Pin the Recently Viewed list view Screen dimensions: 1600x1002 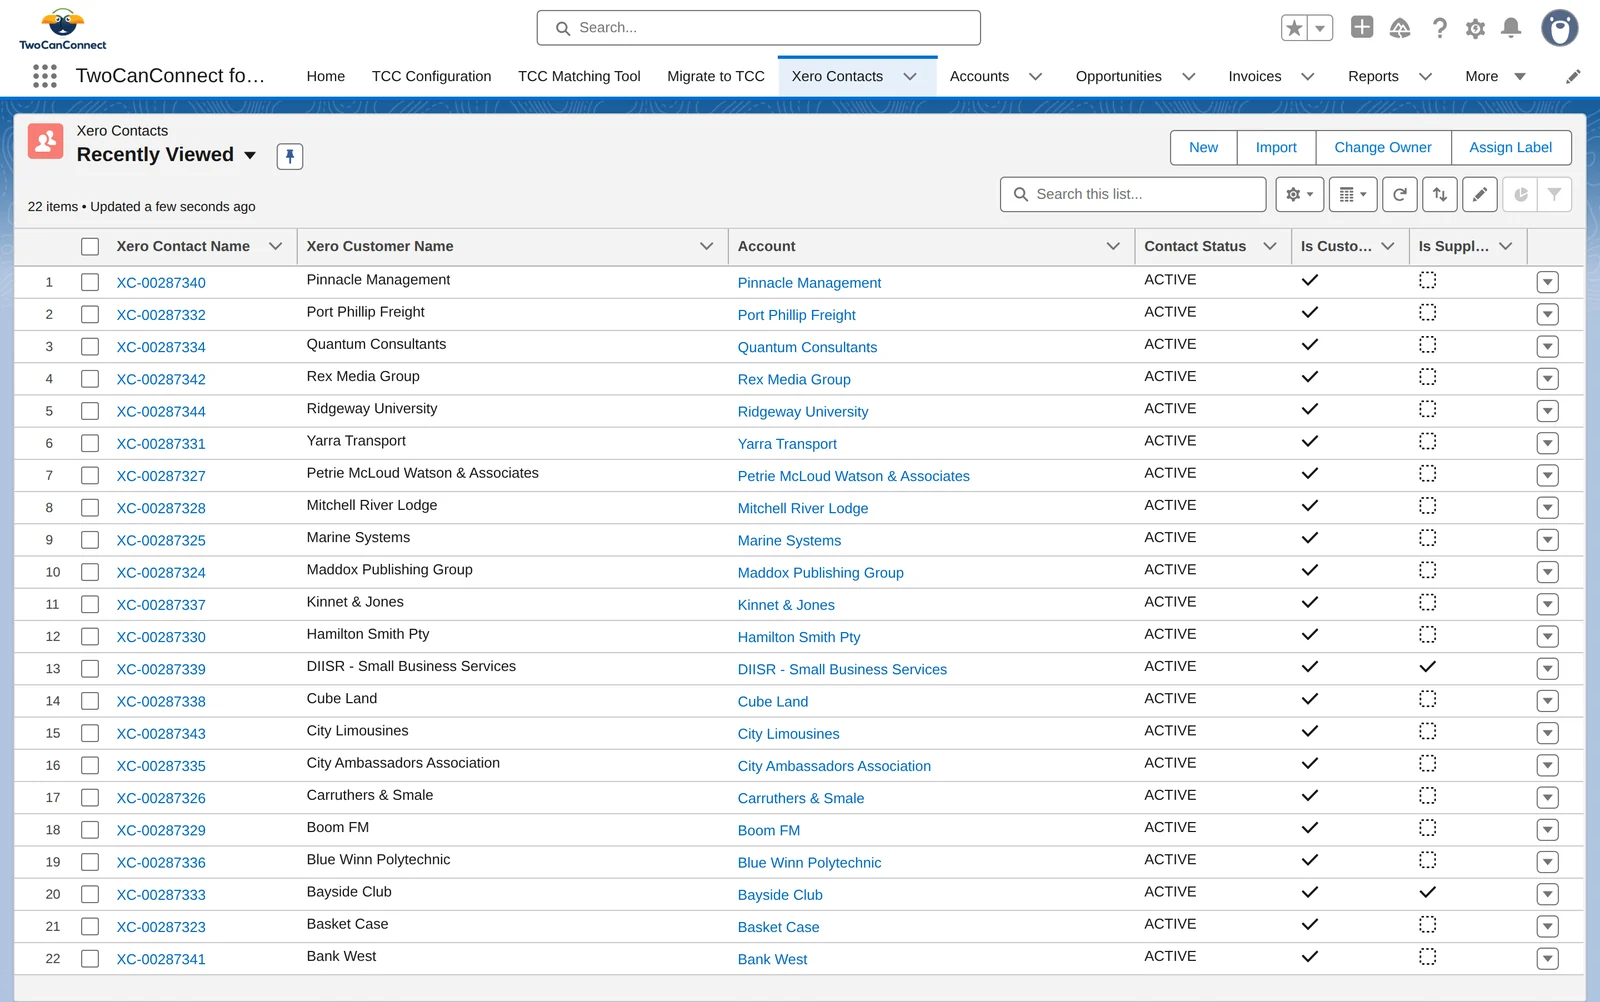pos(290,156)
